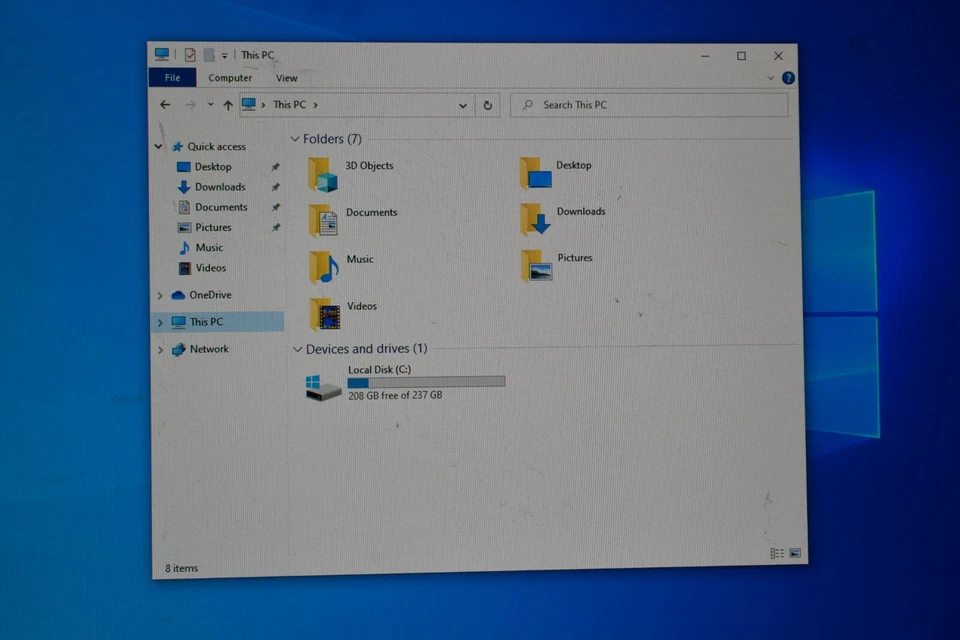Click the This PC icon in title bar
960x640 pixels.
(x=162, y=55)
